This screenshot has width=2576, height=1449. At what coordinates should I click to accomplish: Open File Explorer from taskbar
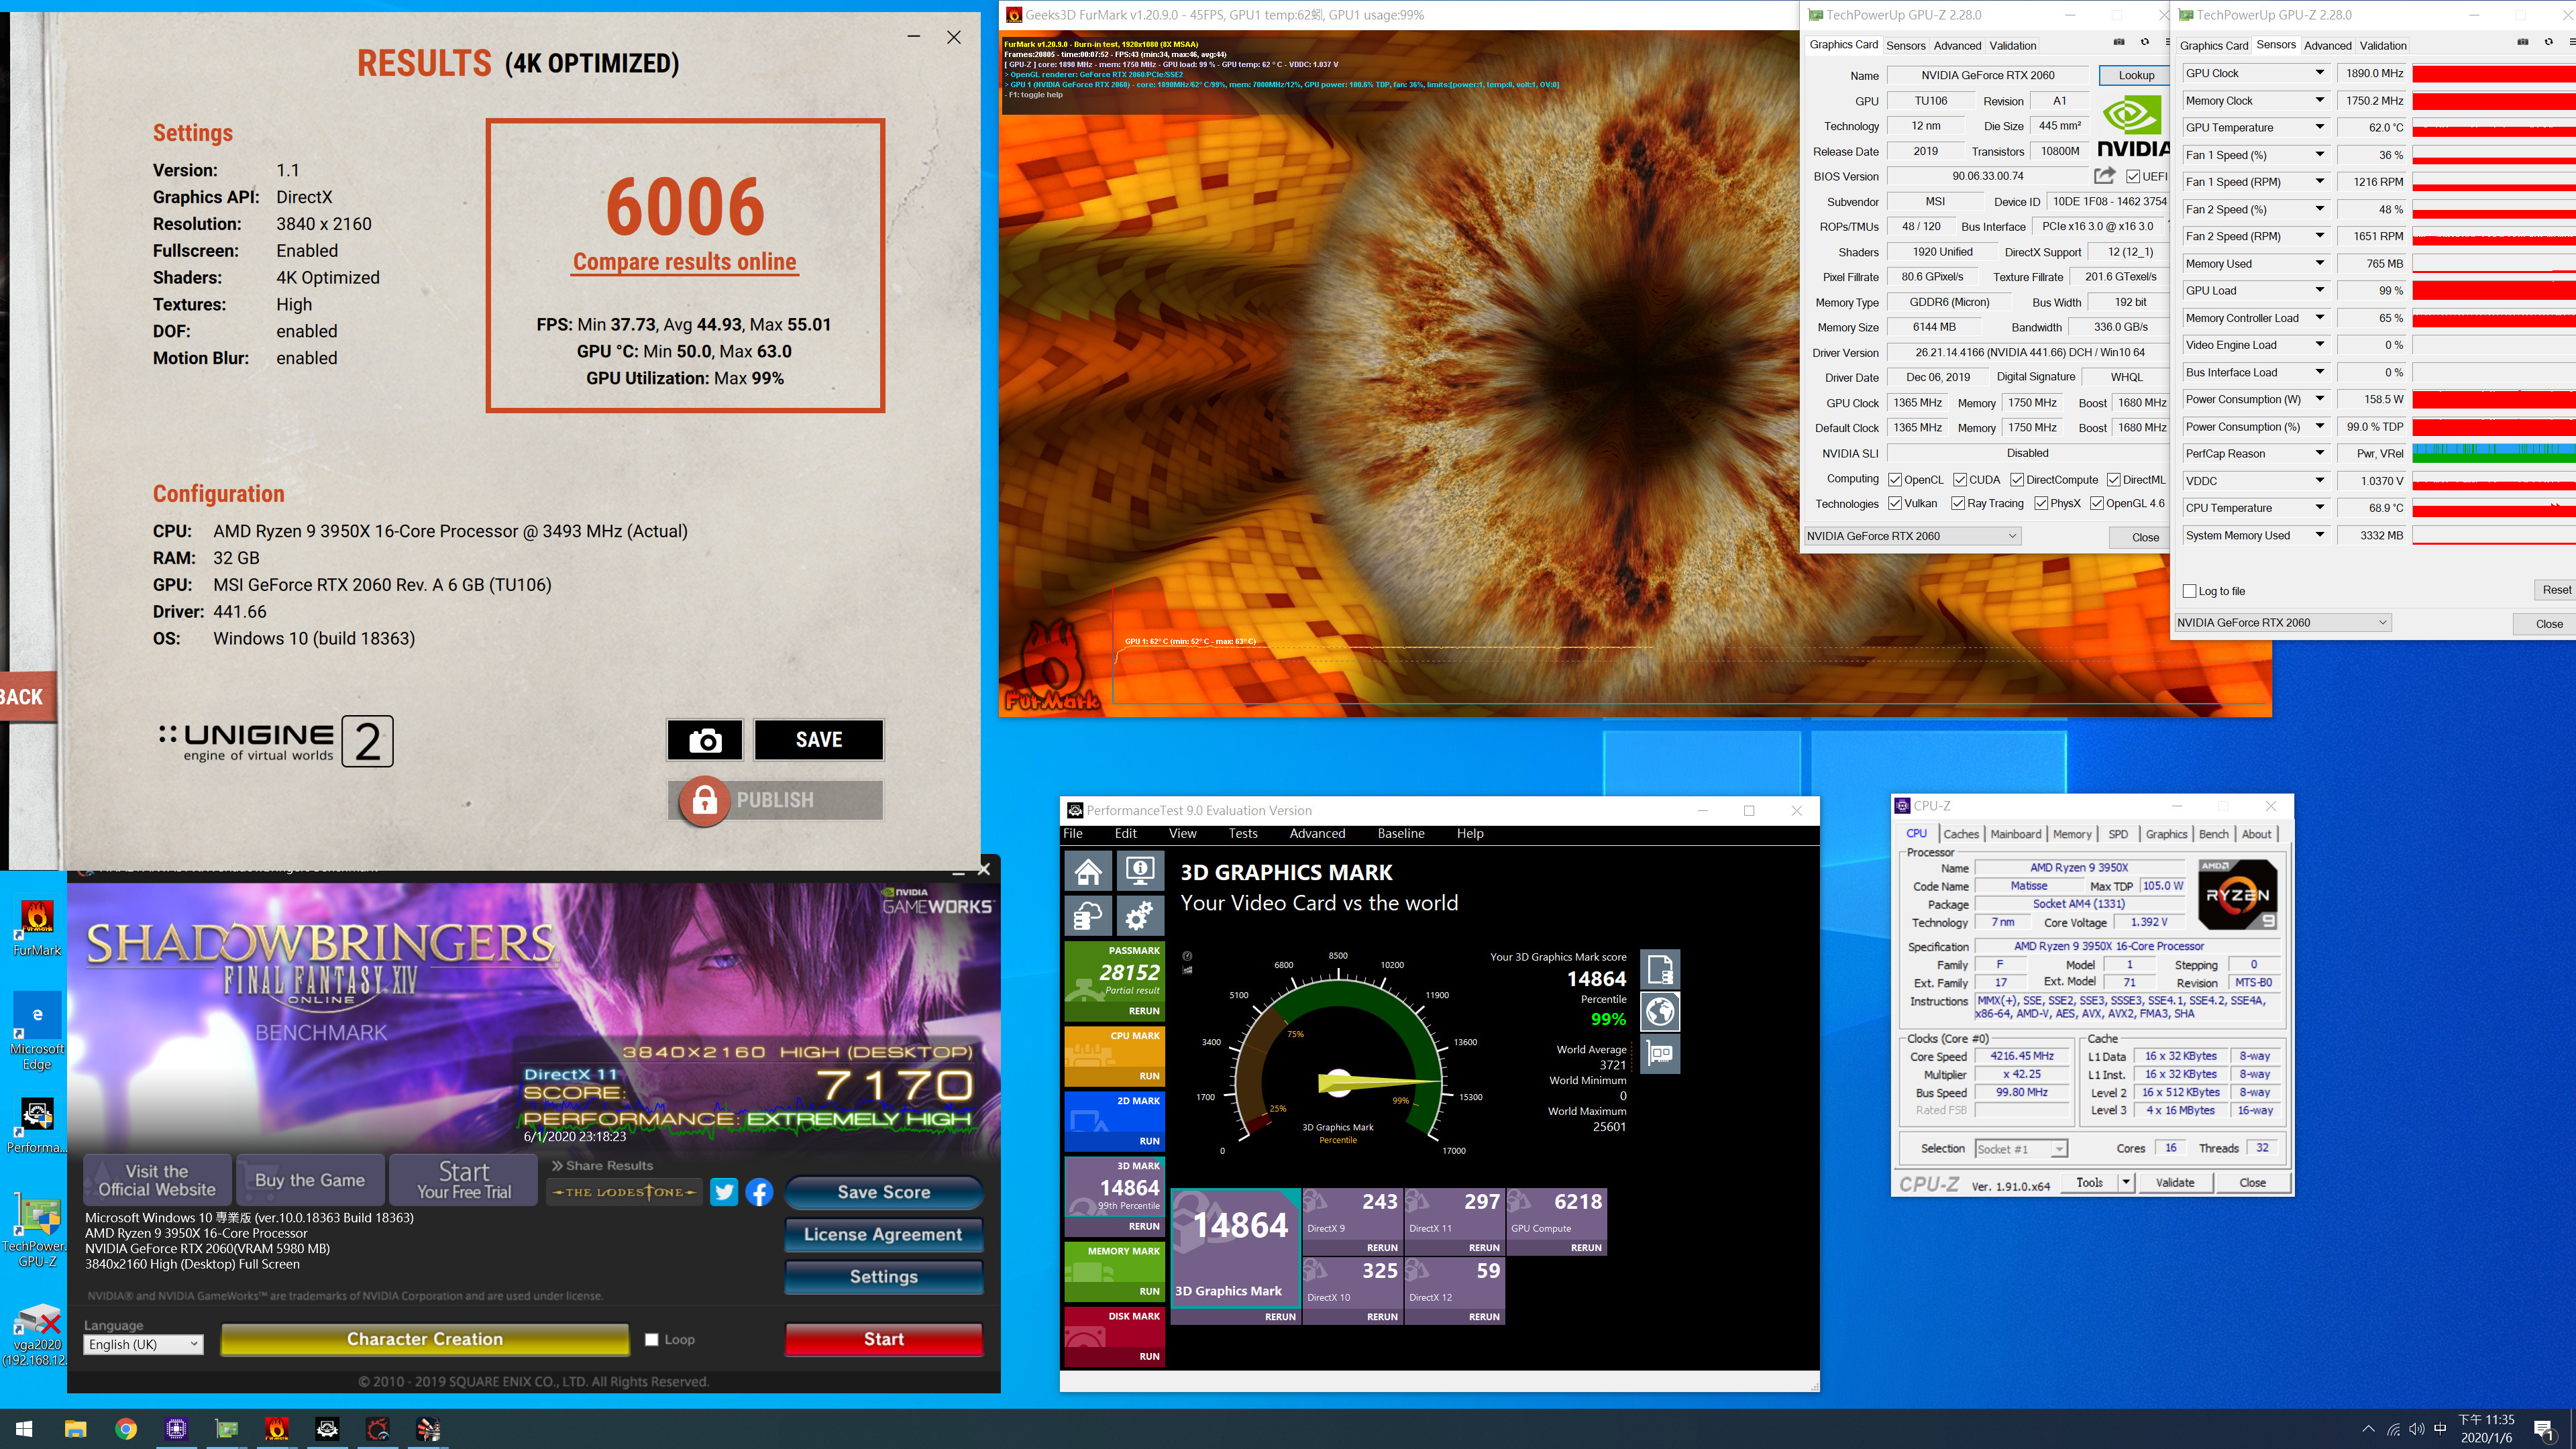[x=75, y=1429]
